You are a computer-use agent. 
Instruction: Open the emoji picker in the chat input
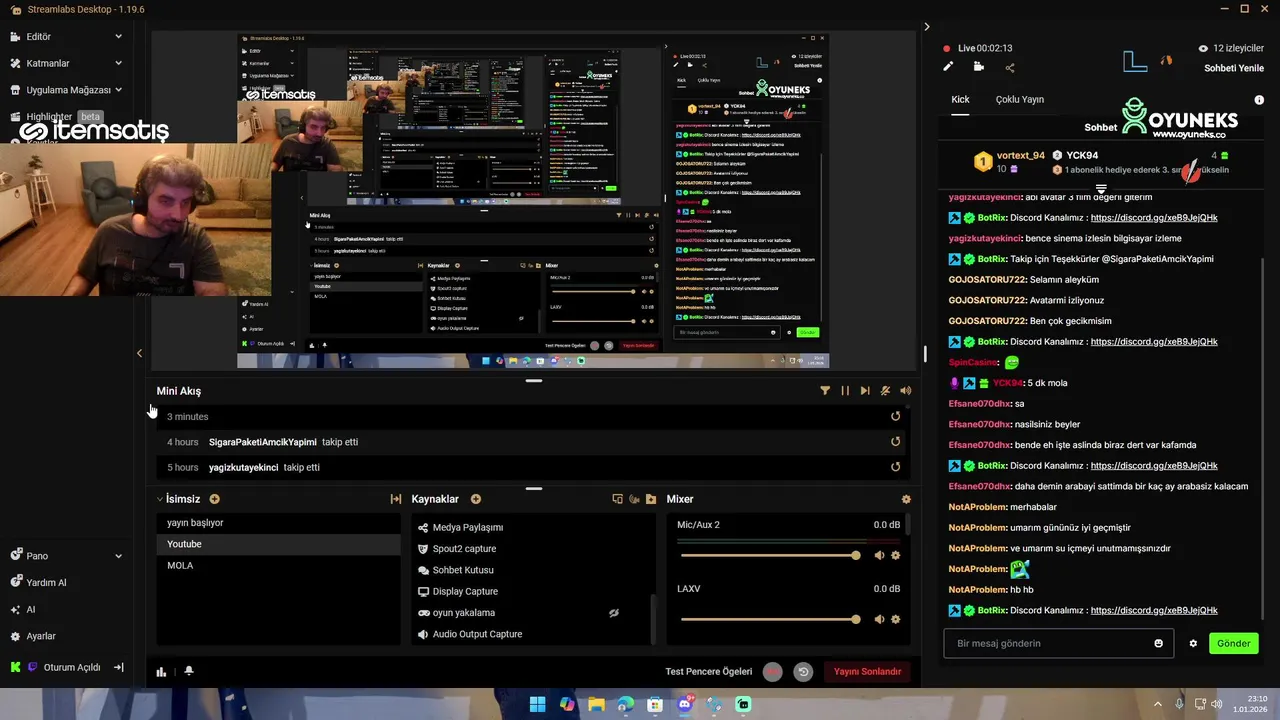(x=1159, y=643)
